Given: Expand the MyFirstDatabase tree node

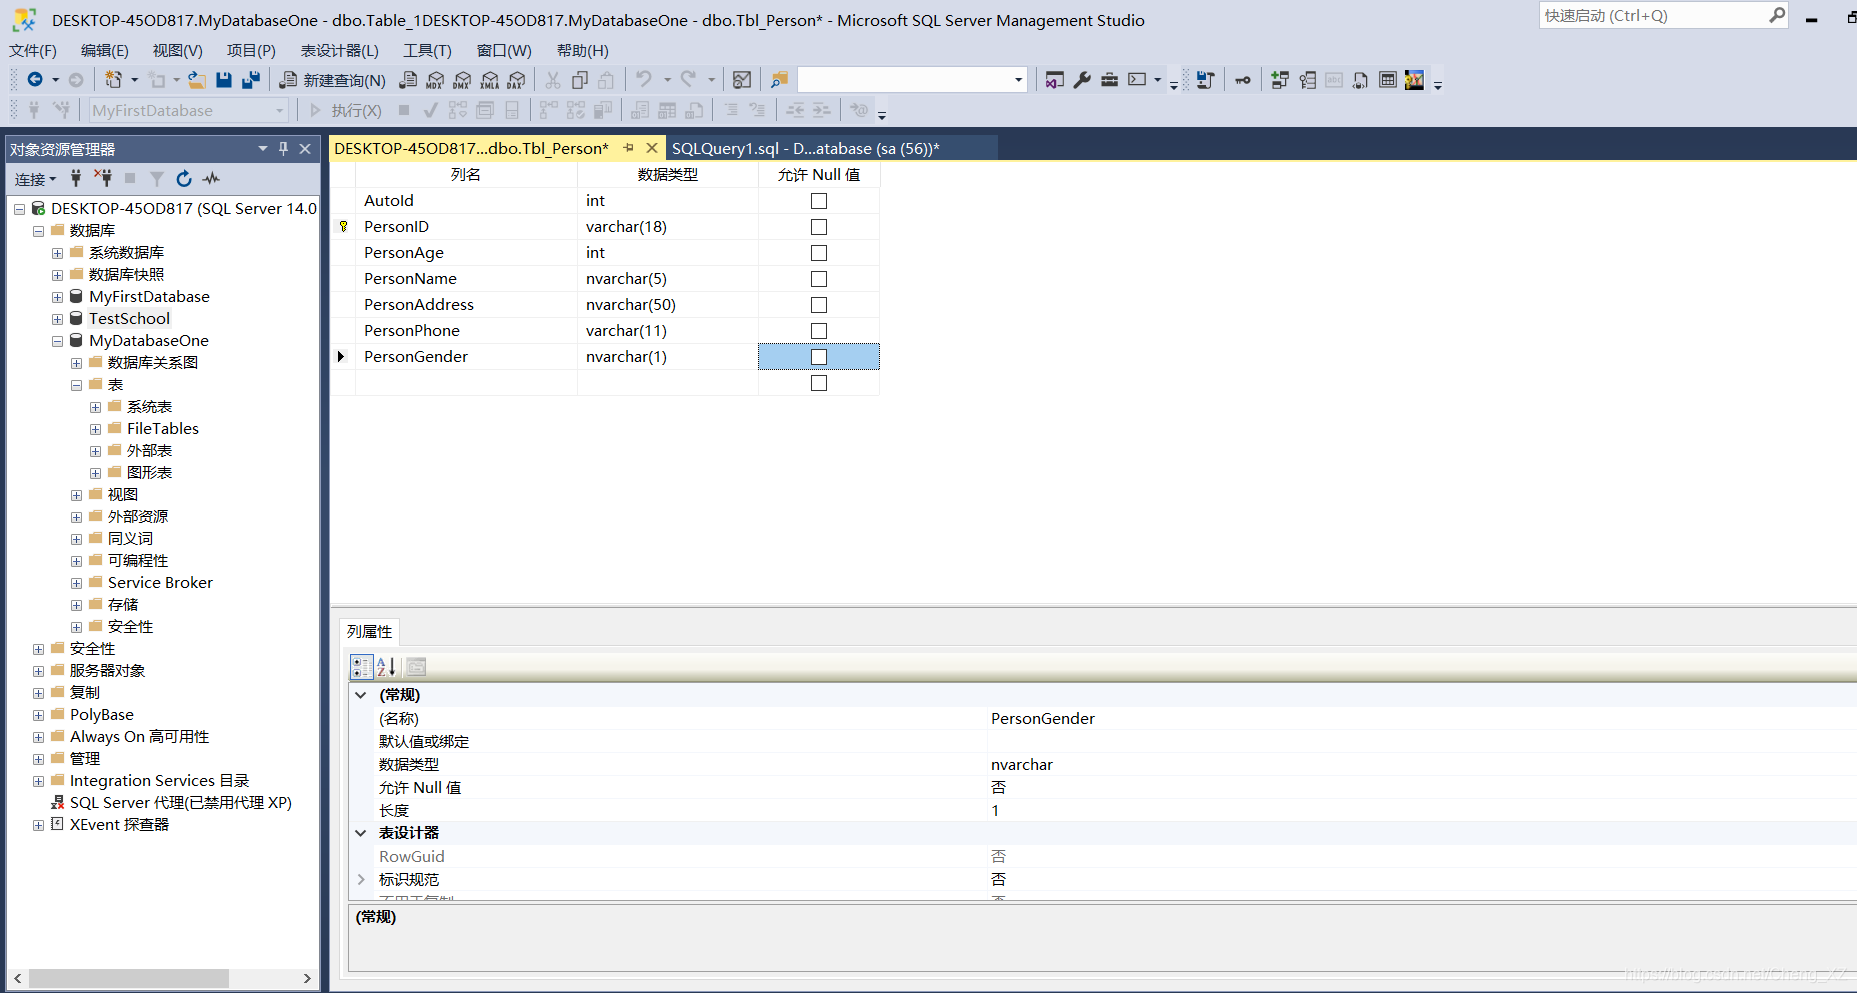Looking at the screenshot, I should 58,297.
